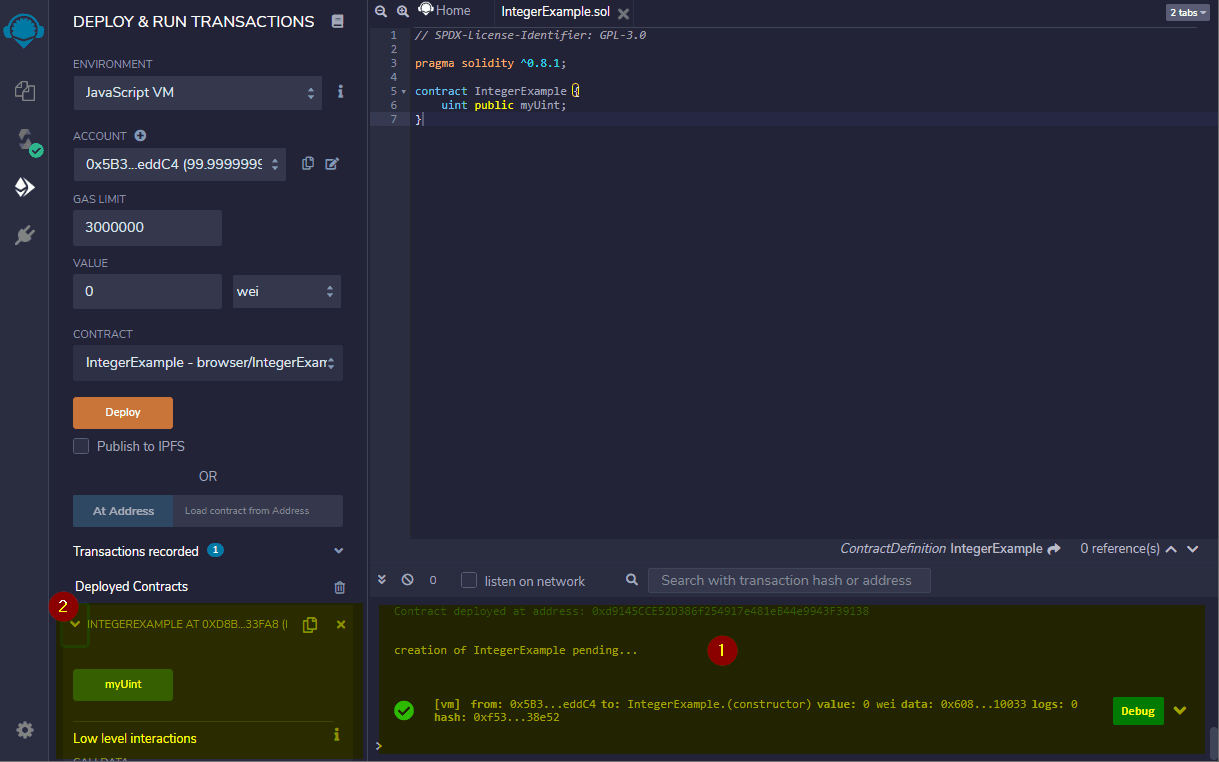Open Deploy & run transactions sidebar icon
The image size is (1219, 762).
pos(25,187)
